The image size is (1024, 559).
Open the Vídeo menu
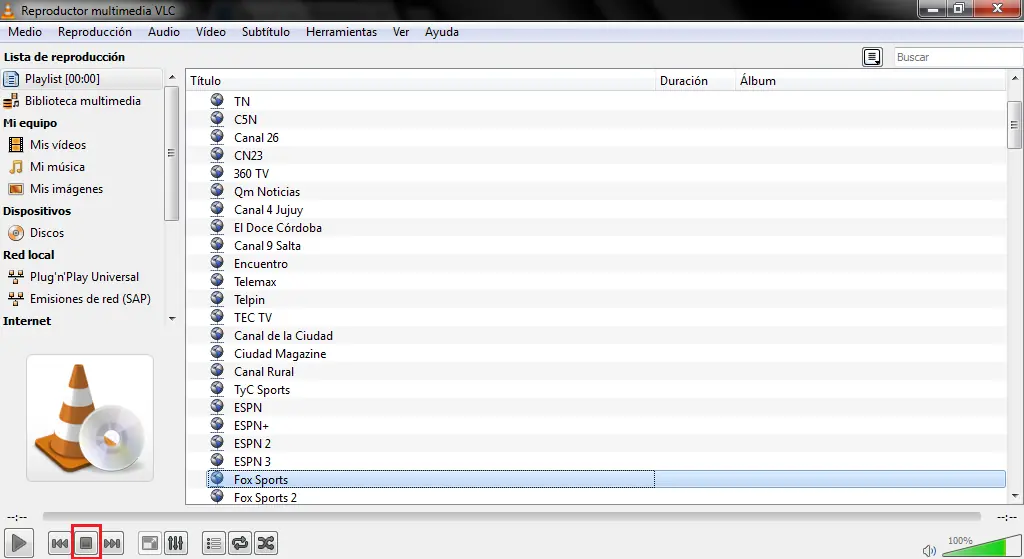tap(210, 32)
